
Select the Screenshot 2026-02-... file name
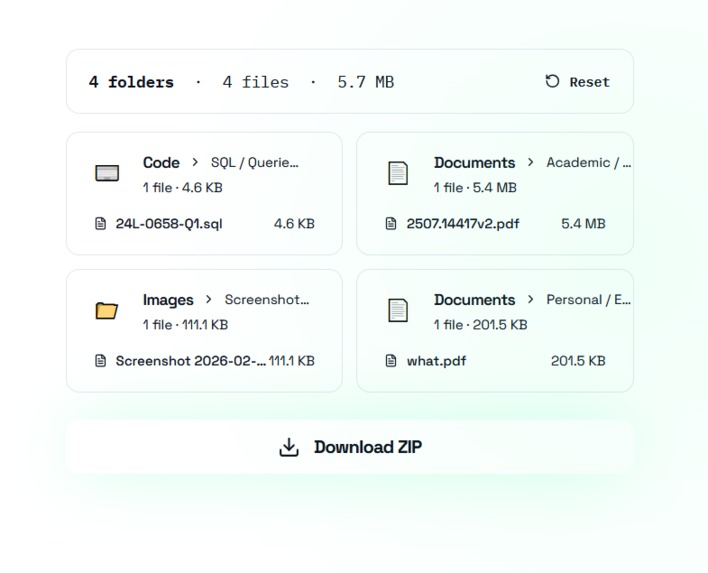pyautogui.click(x=191, y=361)
